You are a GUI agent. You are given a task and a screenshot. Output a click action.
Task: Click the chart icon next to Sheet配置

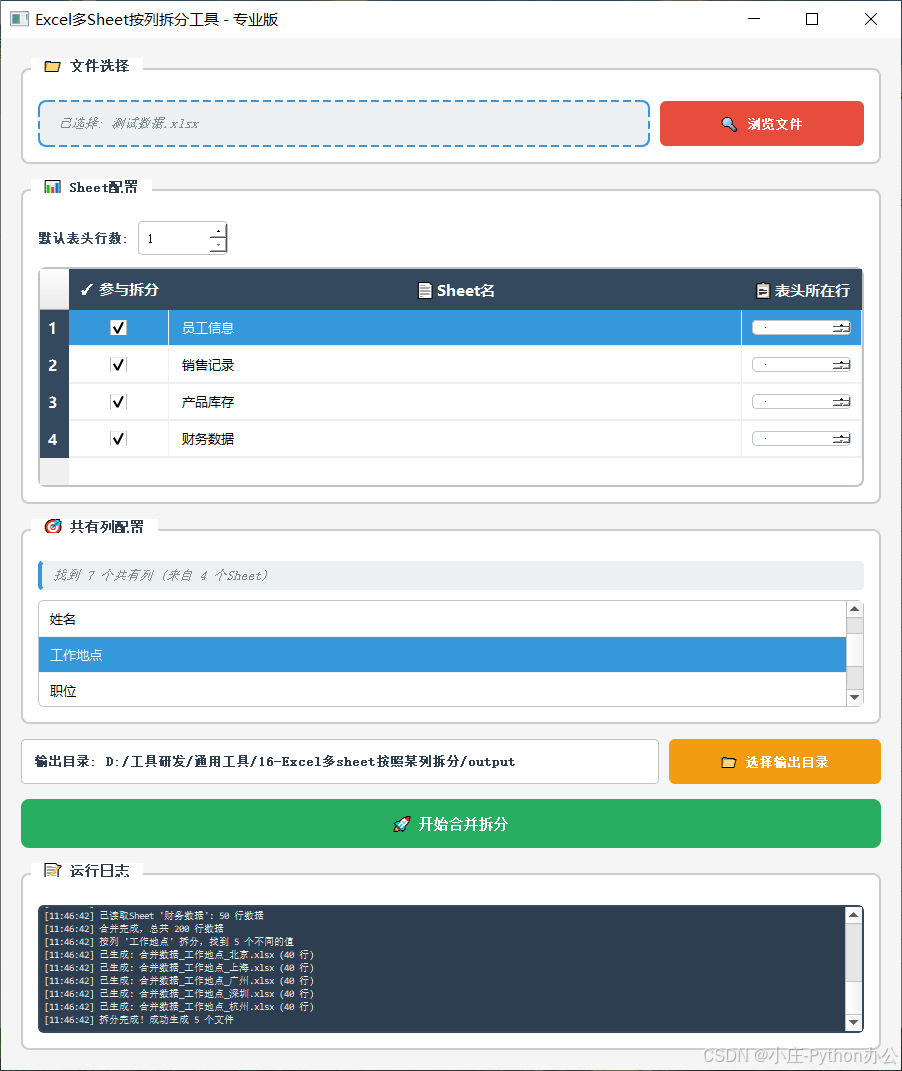(x=52, y=186)
